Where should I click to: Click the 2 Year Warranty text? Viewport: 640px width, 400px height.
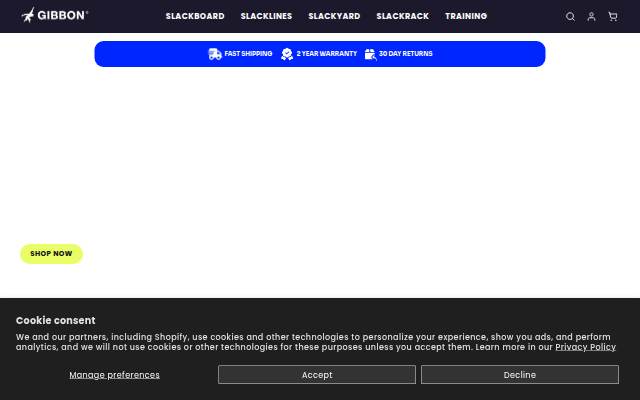click(x=327, y=53)
